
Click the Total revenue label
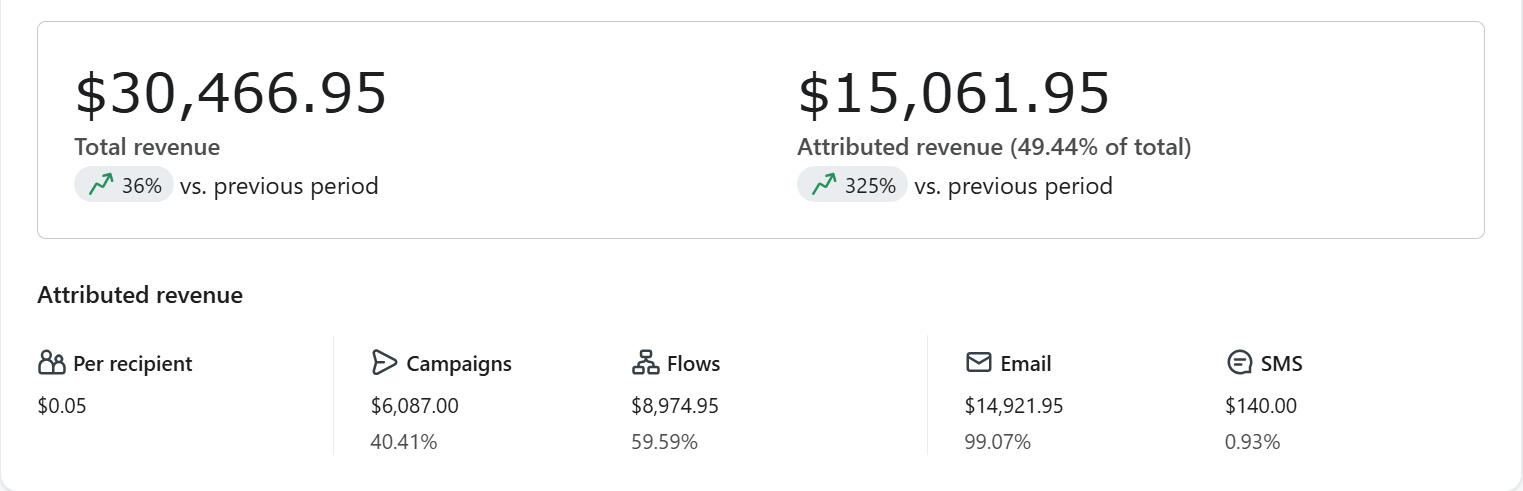tap(147, 147)
